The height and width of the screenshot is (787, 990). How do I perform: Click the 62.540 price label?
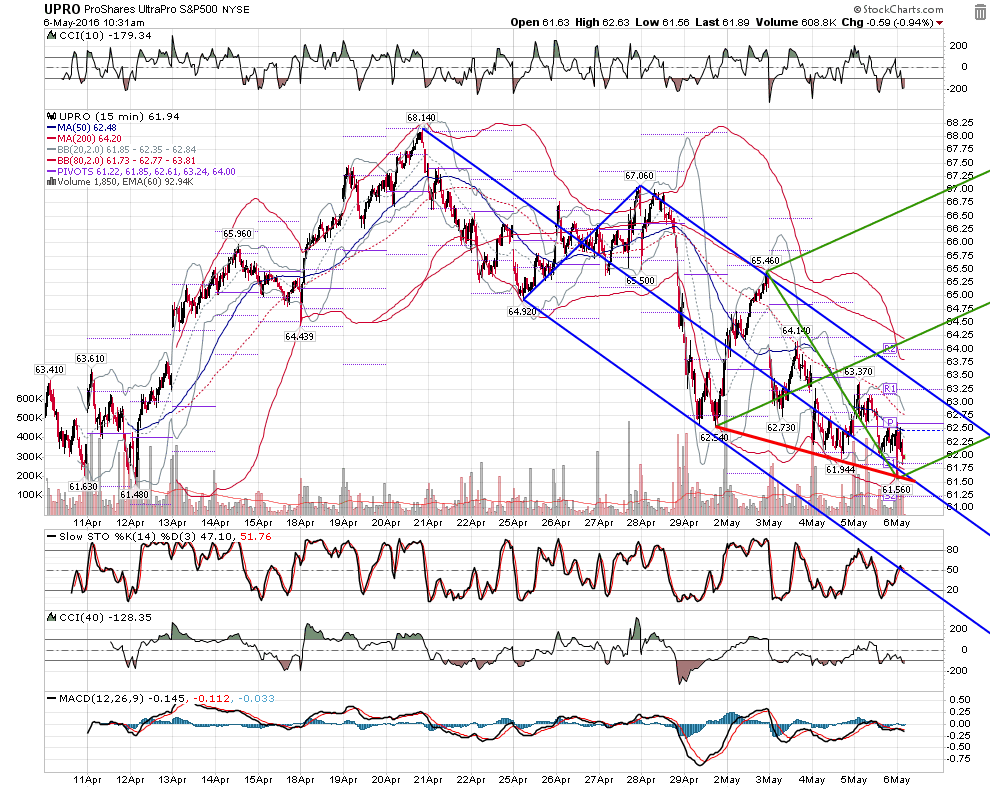[x=714, y=437]
